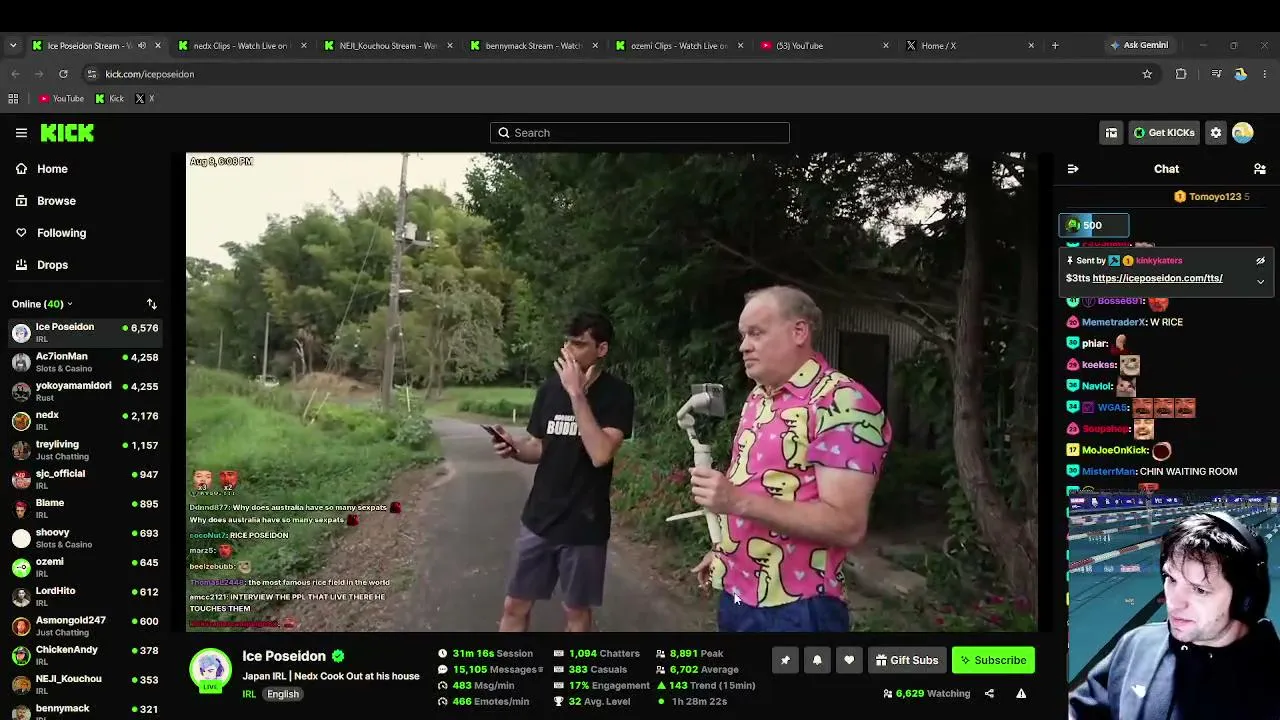Open Ac7ionMan channel in the sidebar

coord(85,362)
